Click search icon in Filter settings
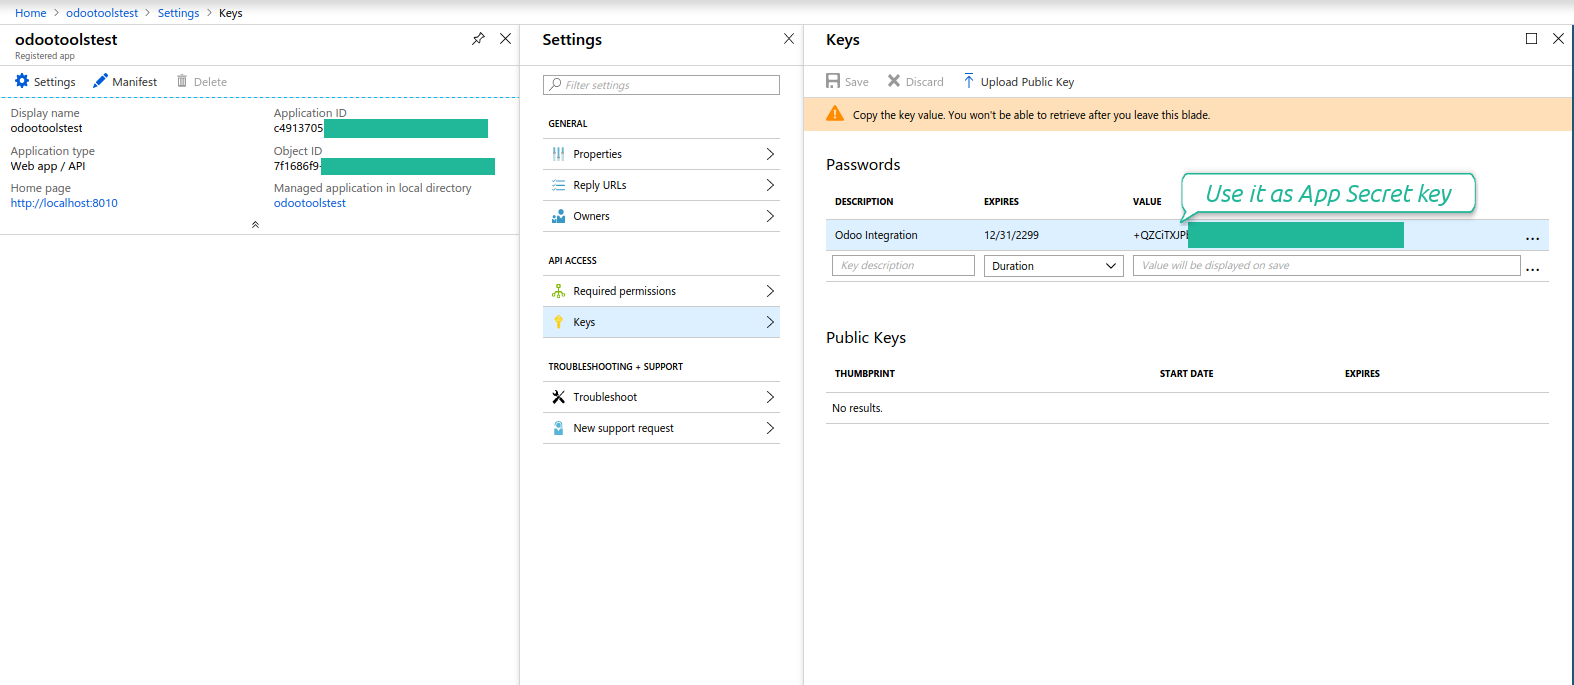 [x=555, y=85]
